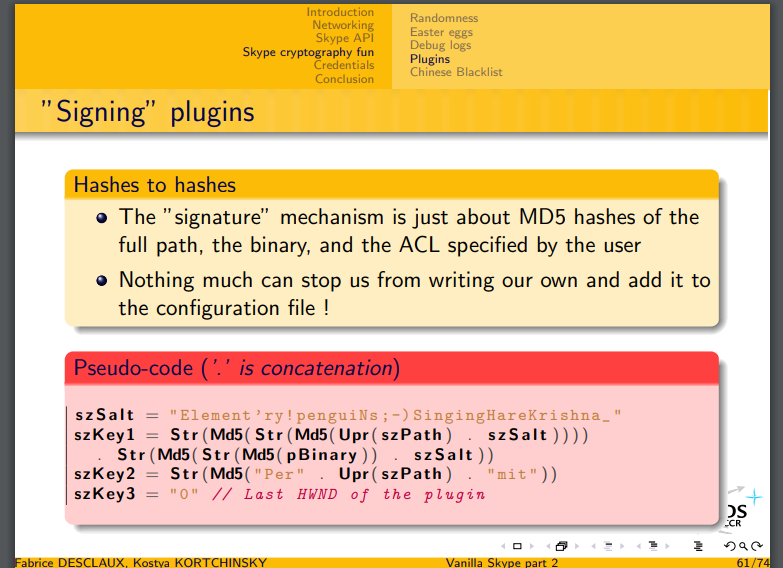This screenshot has width=783, height=568.
Task: Click the Pseudo-code block heading
Action: tap(237, 369)
